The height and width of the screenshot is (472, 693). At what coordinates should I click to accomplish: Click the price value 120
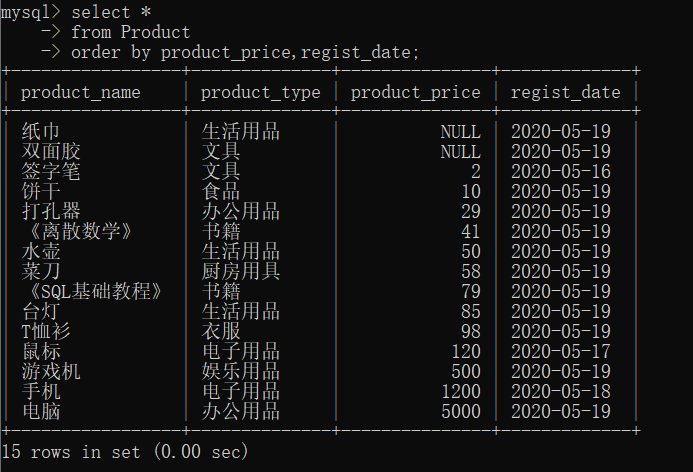(x=466, y=351)
